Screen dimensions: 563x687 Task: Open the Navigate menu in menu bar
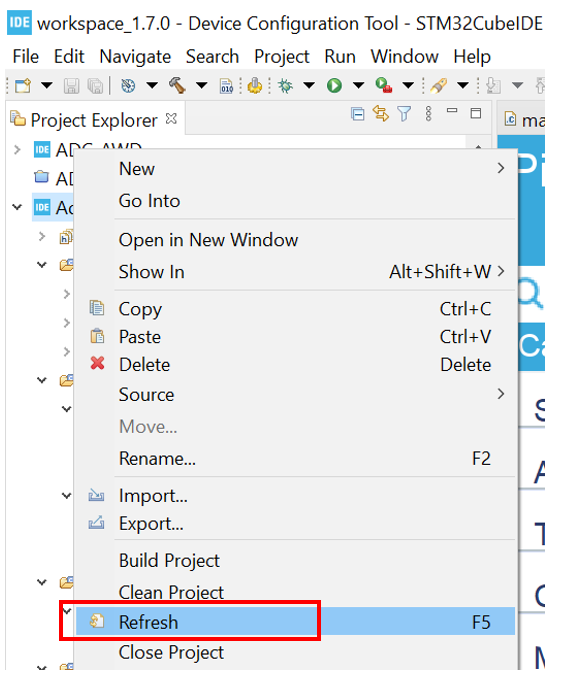[135, 57]
